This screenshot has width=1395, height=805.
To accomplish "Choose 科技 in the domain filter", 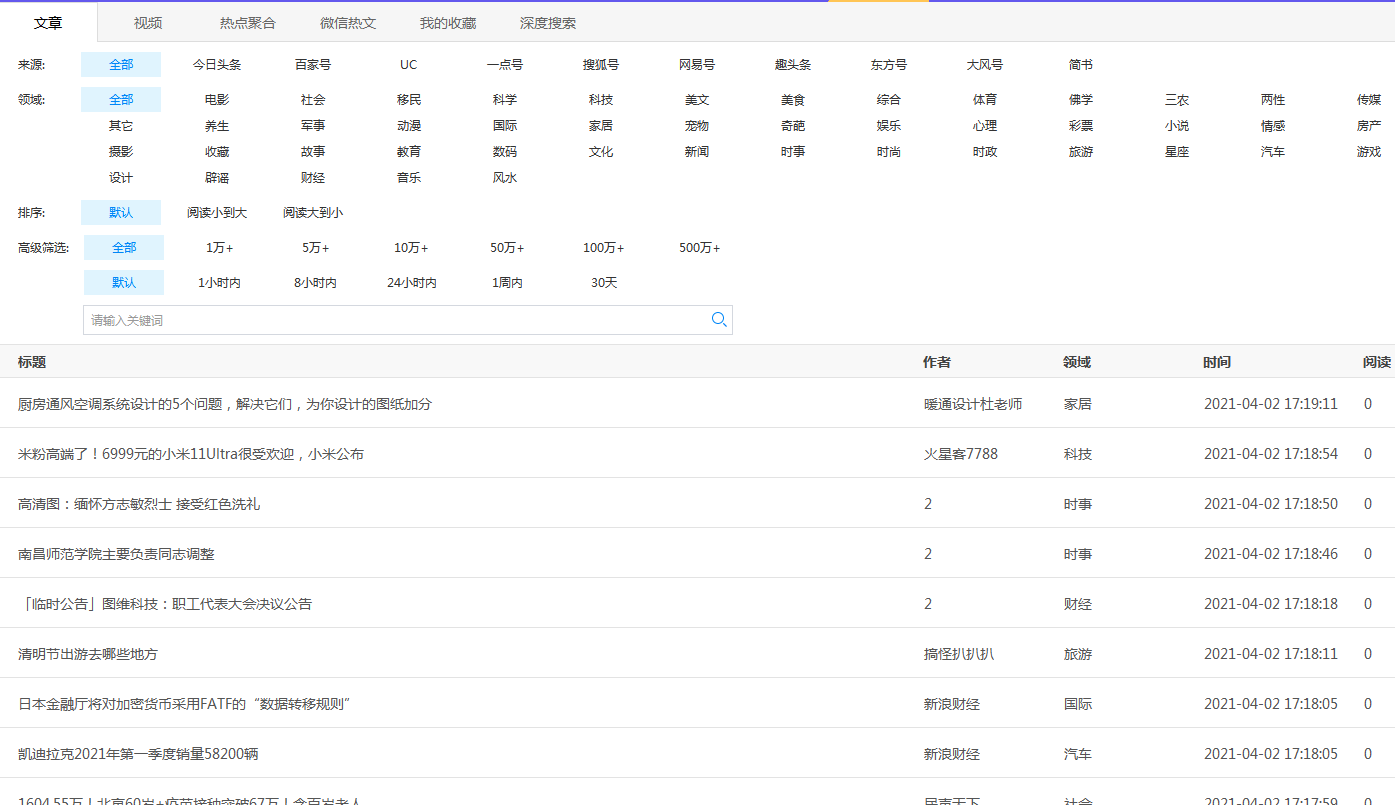I will [601, 100].
